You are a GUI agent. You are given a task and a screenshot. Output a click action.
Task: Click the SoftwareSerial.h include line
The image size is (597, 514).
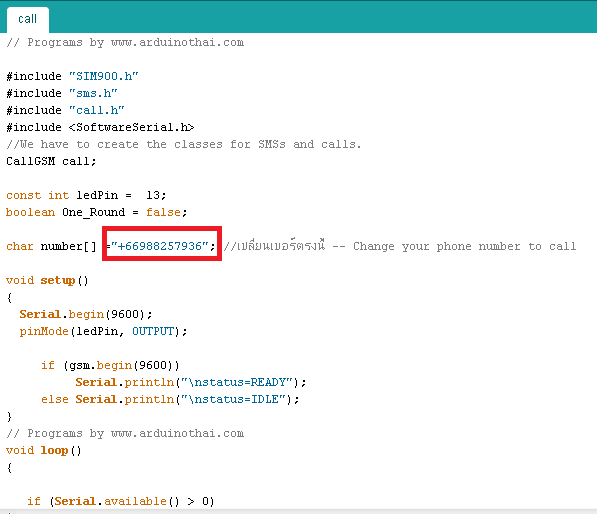click(x=100, y=127)
